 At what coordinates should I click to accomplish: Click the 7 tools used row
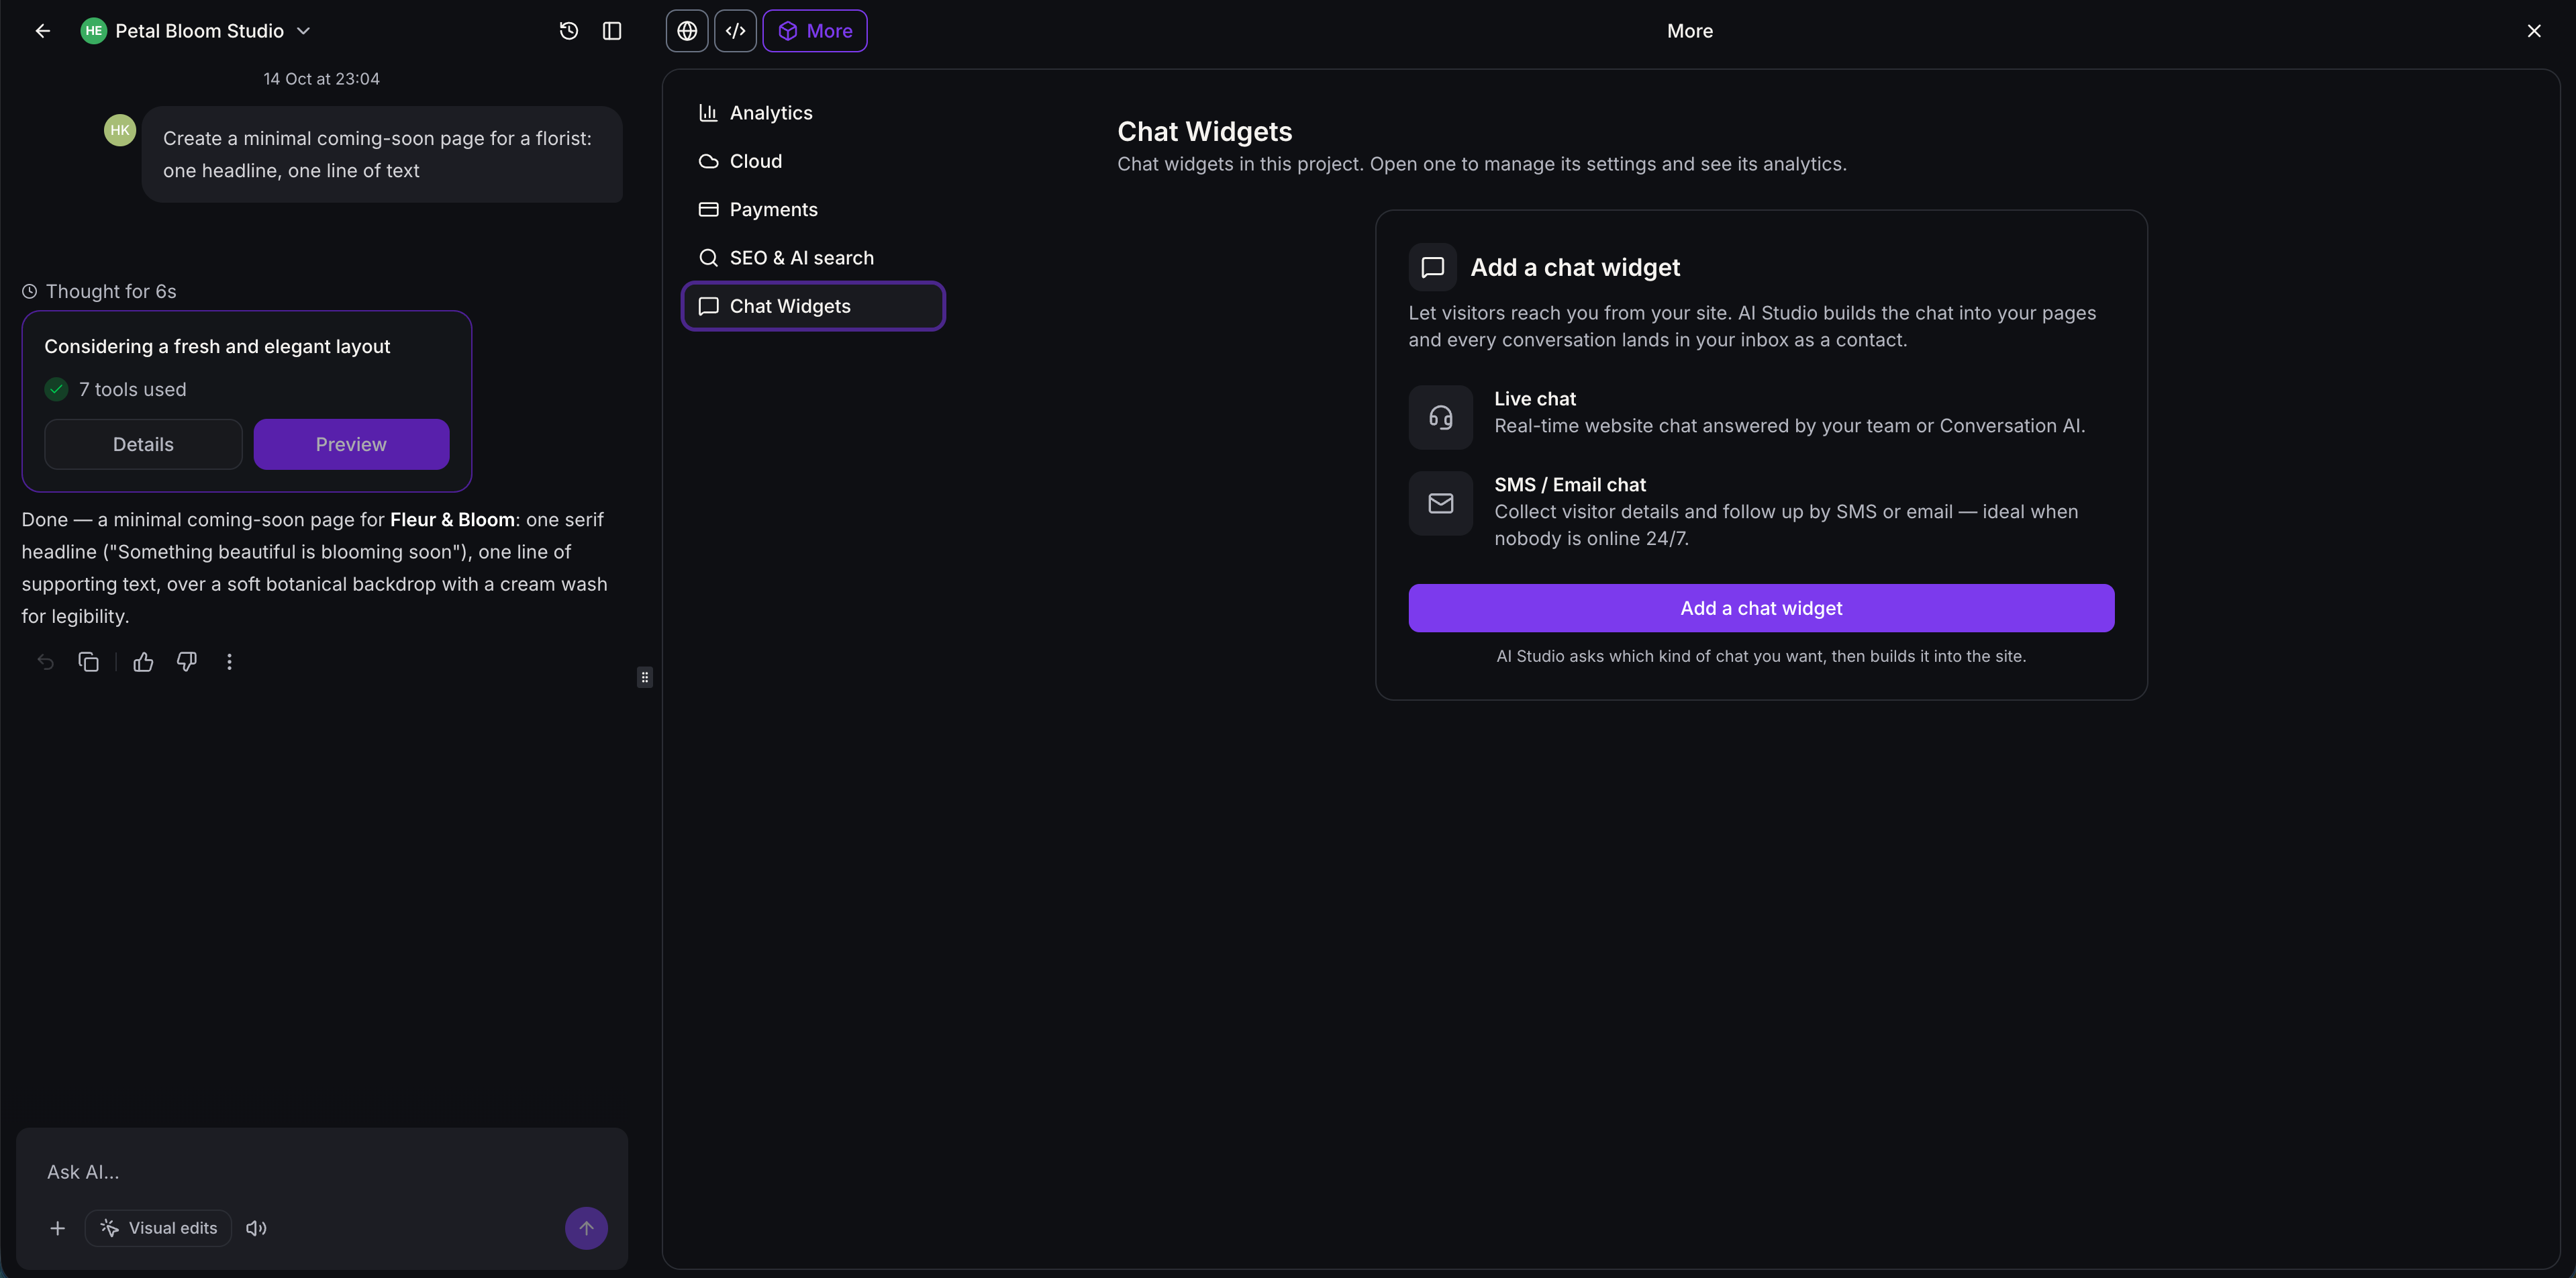116,389
